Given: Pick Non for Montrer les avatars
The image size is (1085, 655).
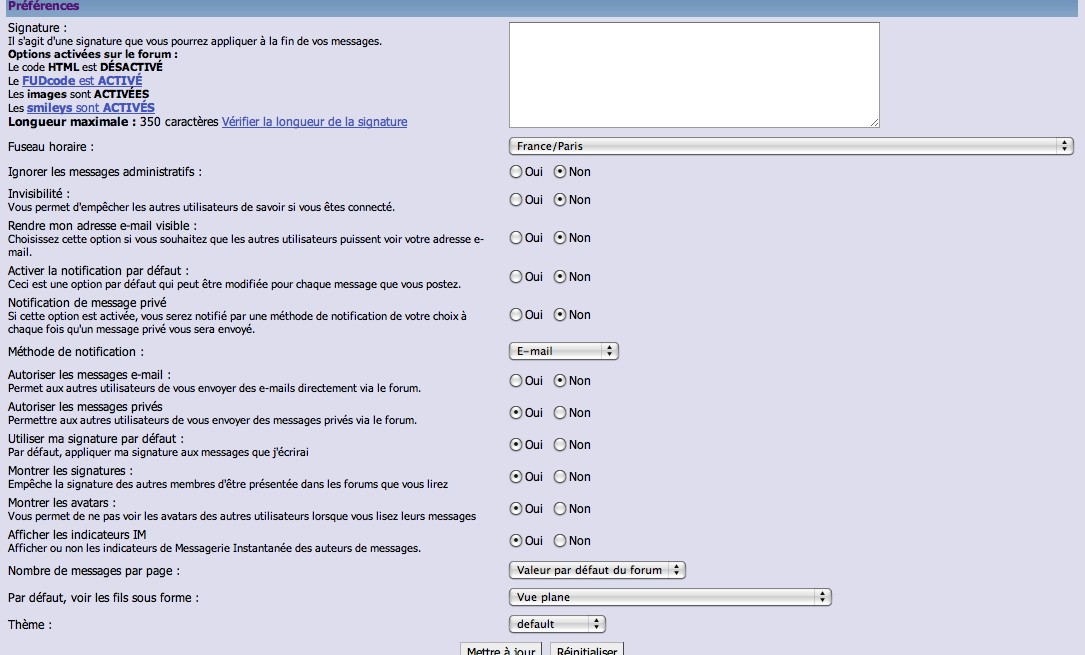Looking at the screenshot, I should click(x=560, y=509).
